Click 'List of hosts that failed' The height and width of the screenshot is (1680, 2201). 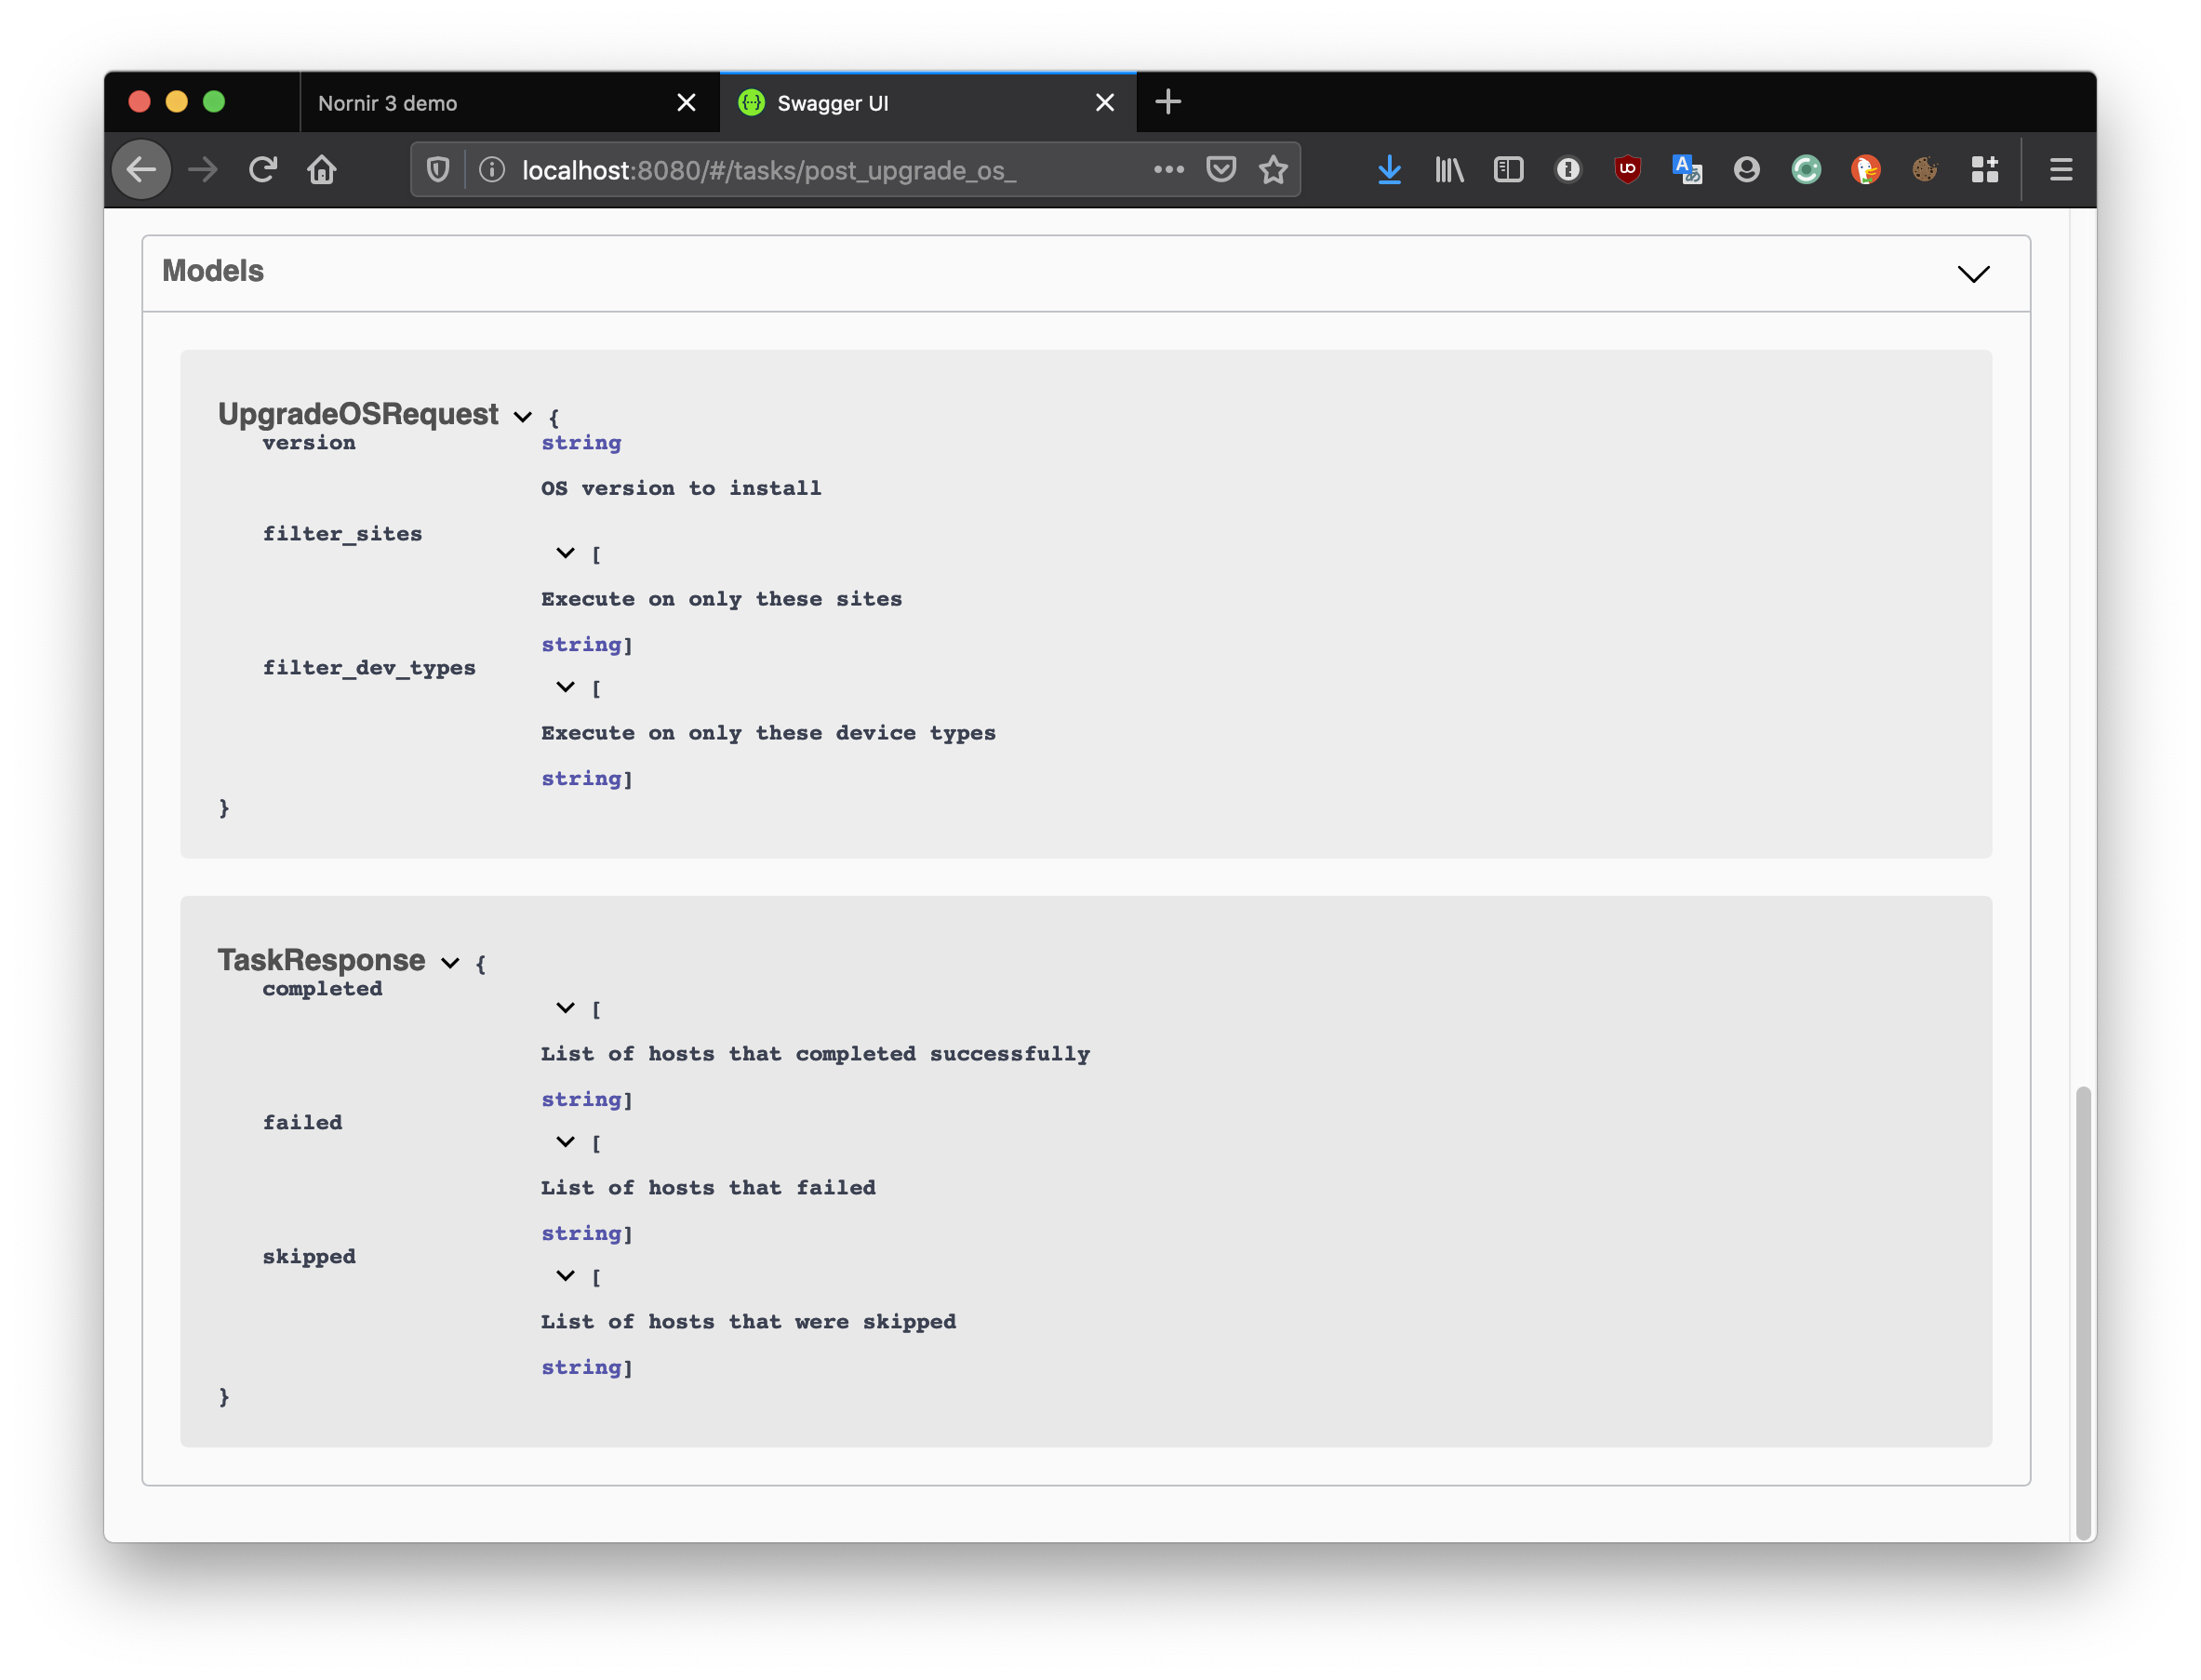tap(708, 1189)
